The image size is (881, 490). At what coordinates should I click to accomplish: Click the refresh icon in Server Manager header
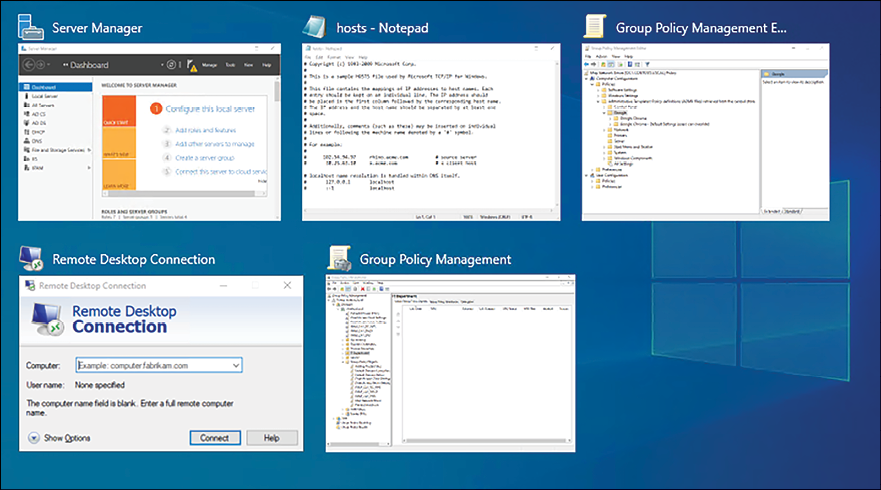pos(171,65)
